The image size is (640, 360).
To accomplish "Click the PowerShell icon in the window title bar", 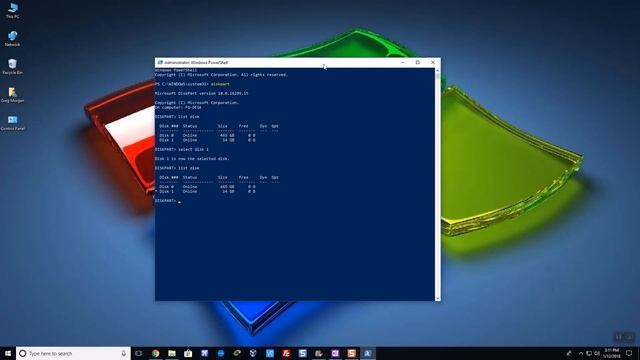I will point(160,62).
